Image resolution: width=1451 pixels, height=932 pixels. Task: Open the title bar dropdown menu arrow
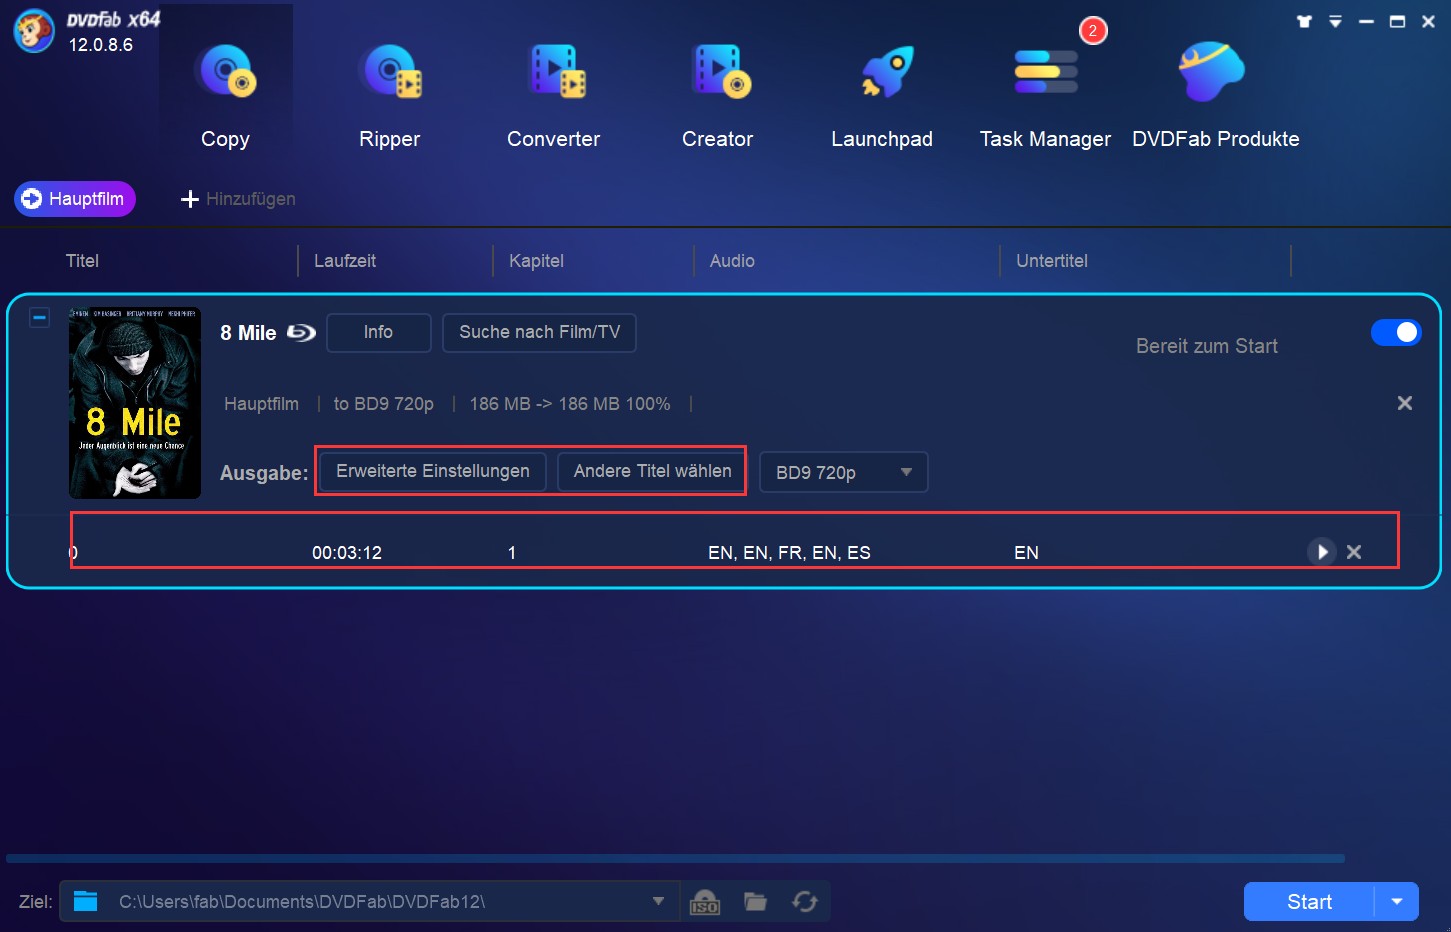1335,21
